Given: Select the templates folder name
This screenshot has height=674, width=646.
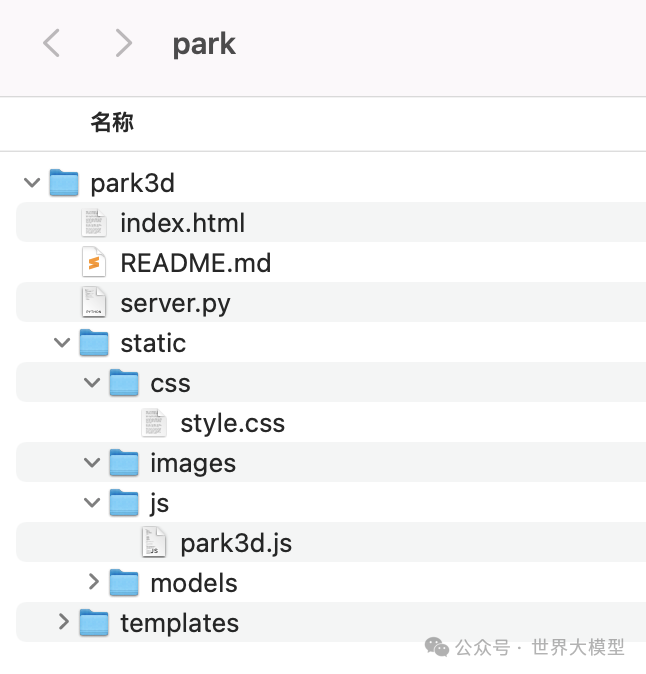Looking at the screenshot, I should pos(180,624).
